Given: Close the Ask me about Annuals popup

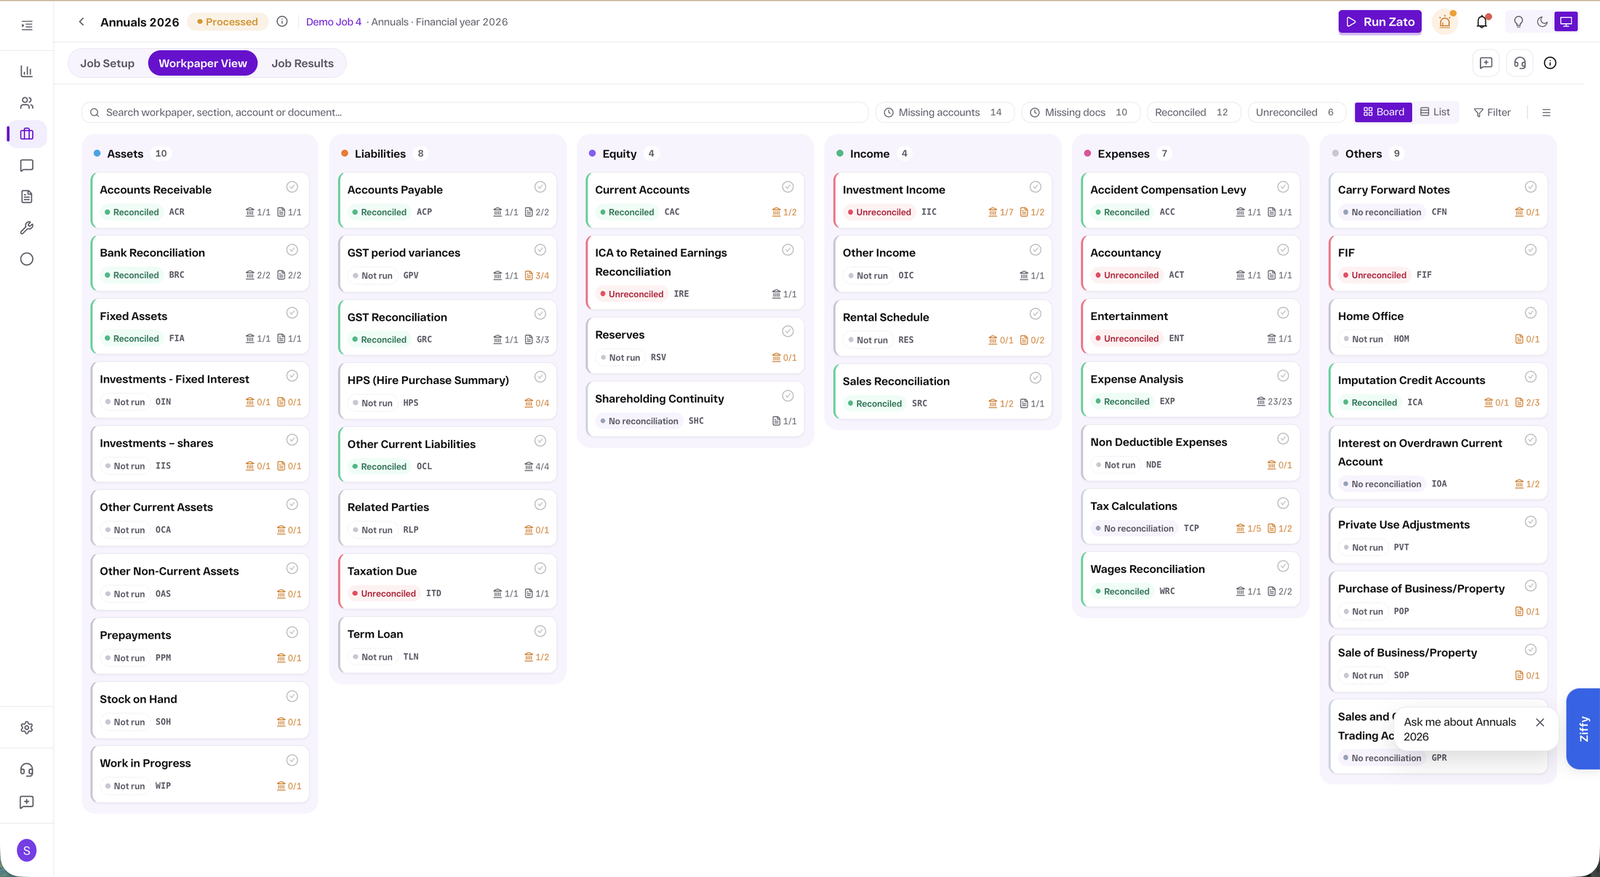Looking at the screenshot, I should click(x=1540, y=723).
